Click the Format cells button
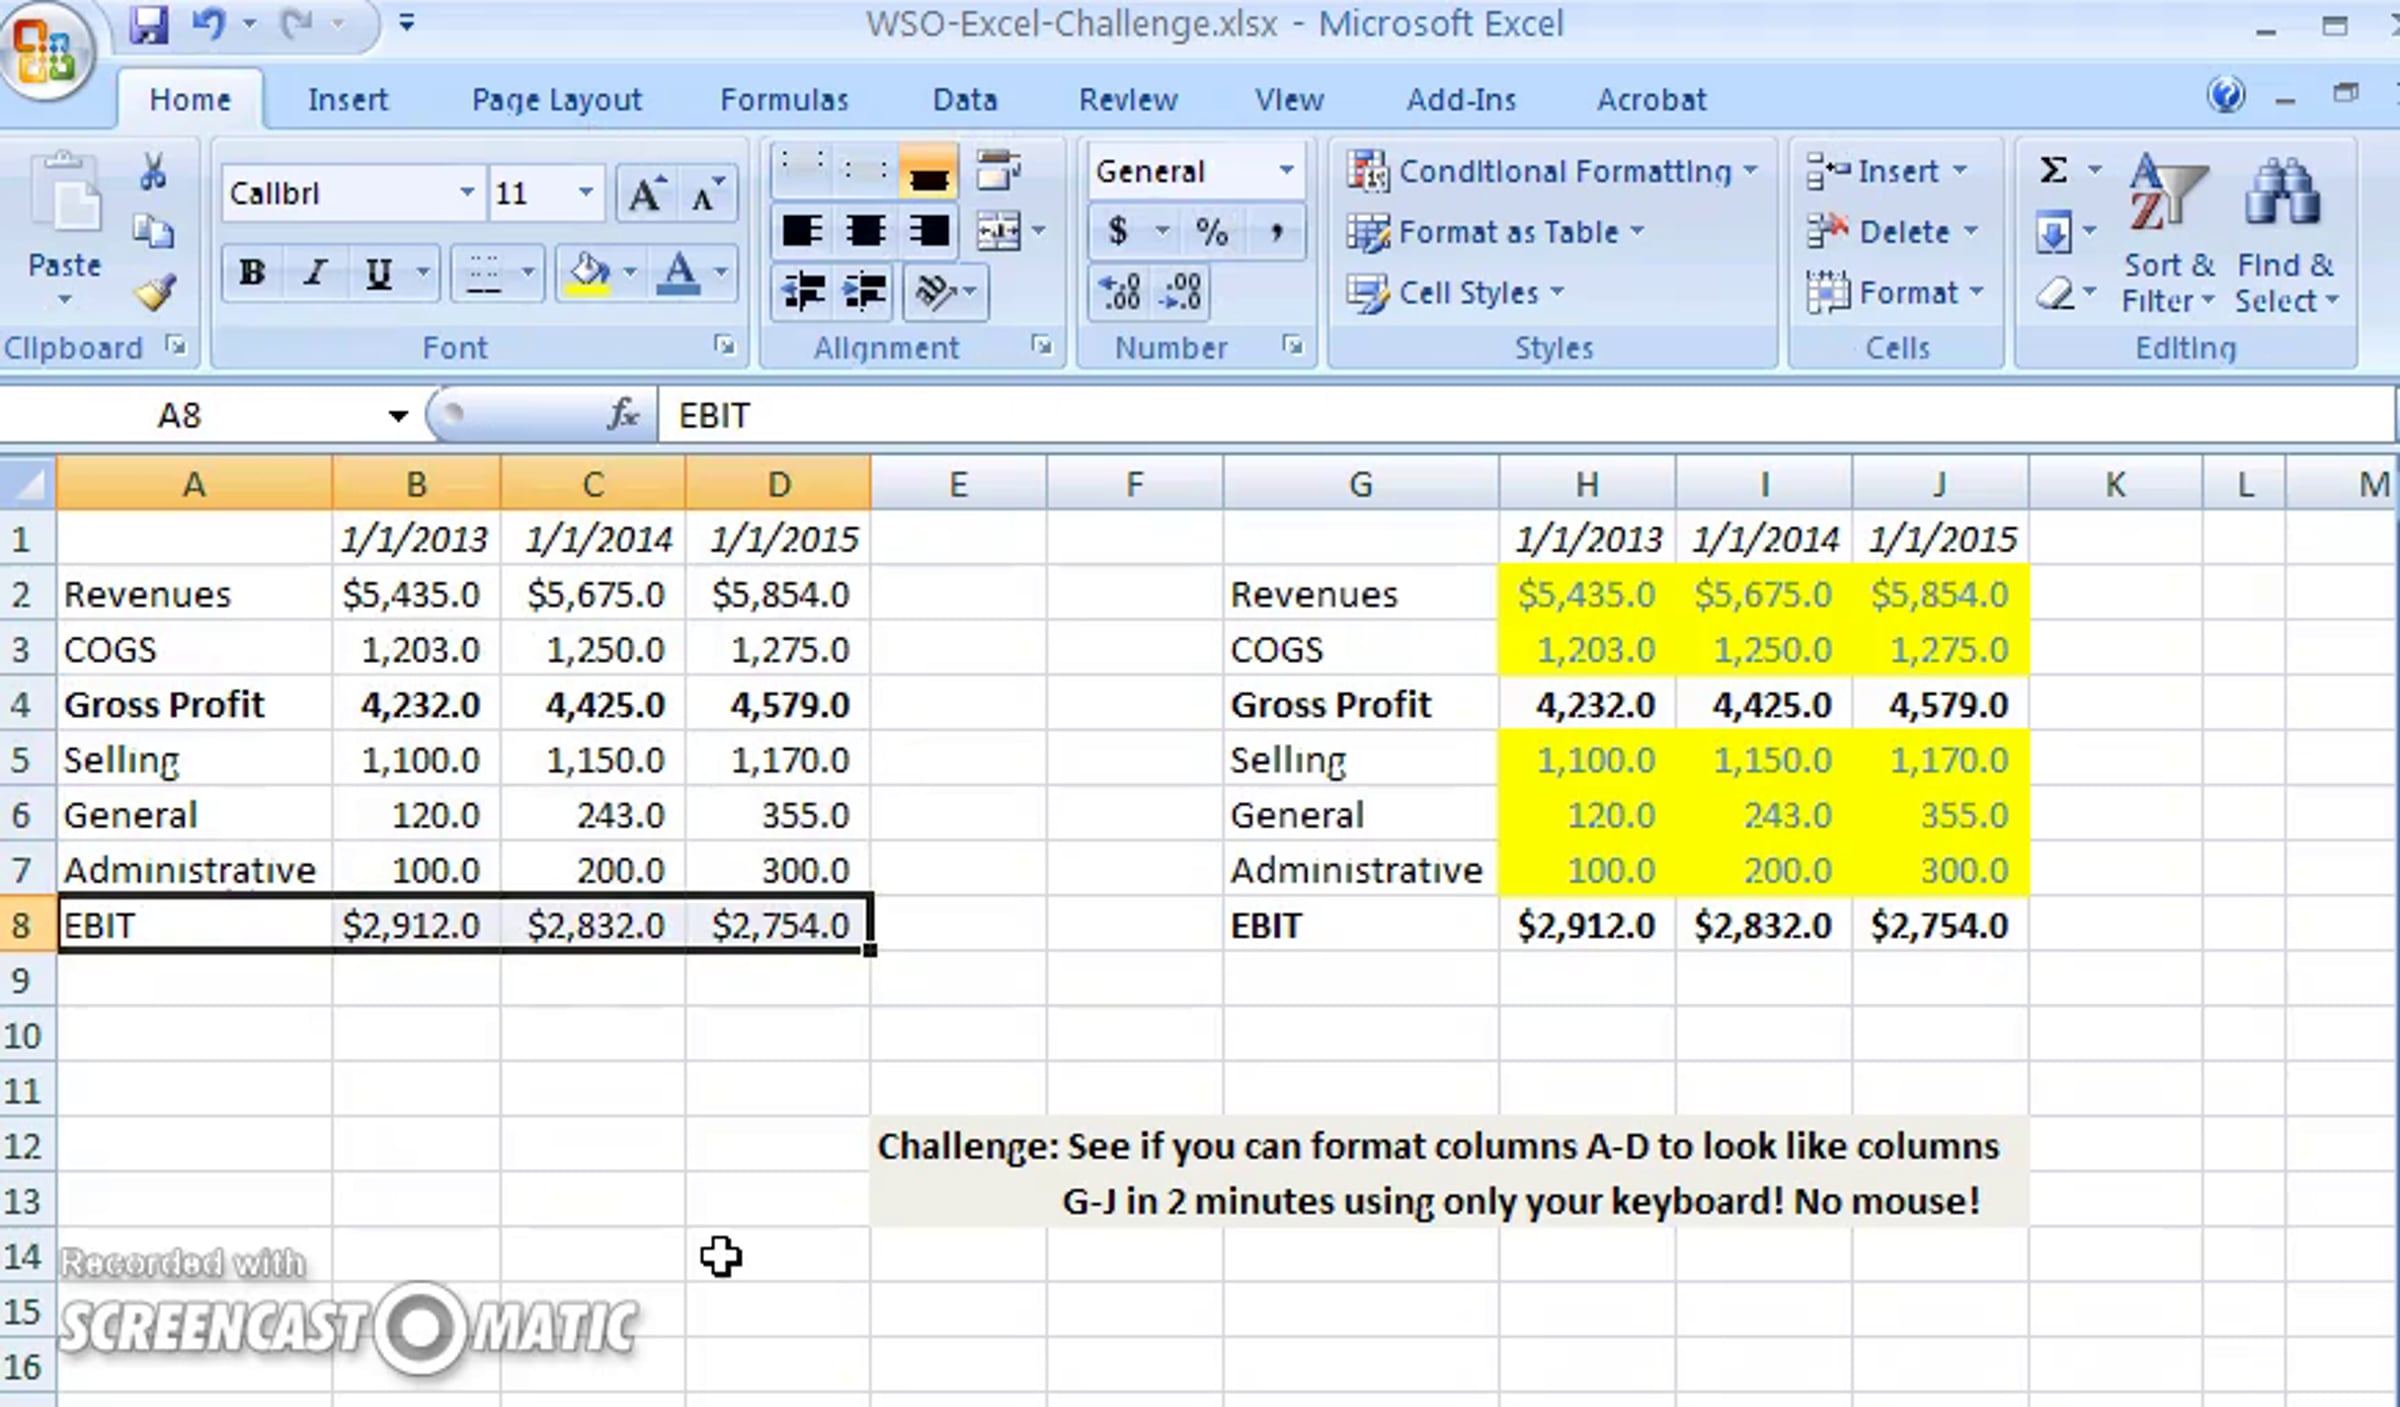The image size is (2400, 1407). (x=1896, y=292)
